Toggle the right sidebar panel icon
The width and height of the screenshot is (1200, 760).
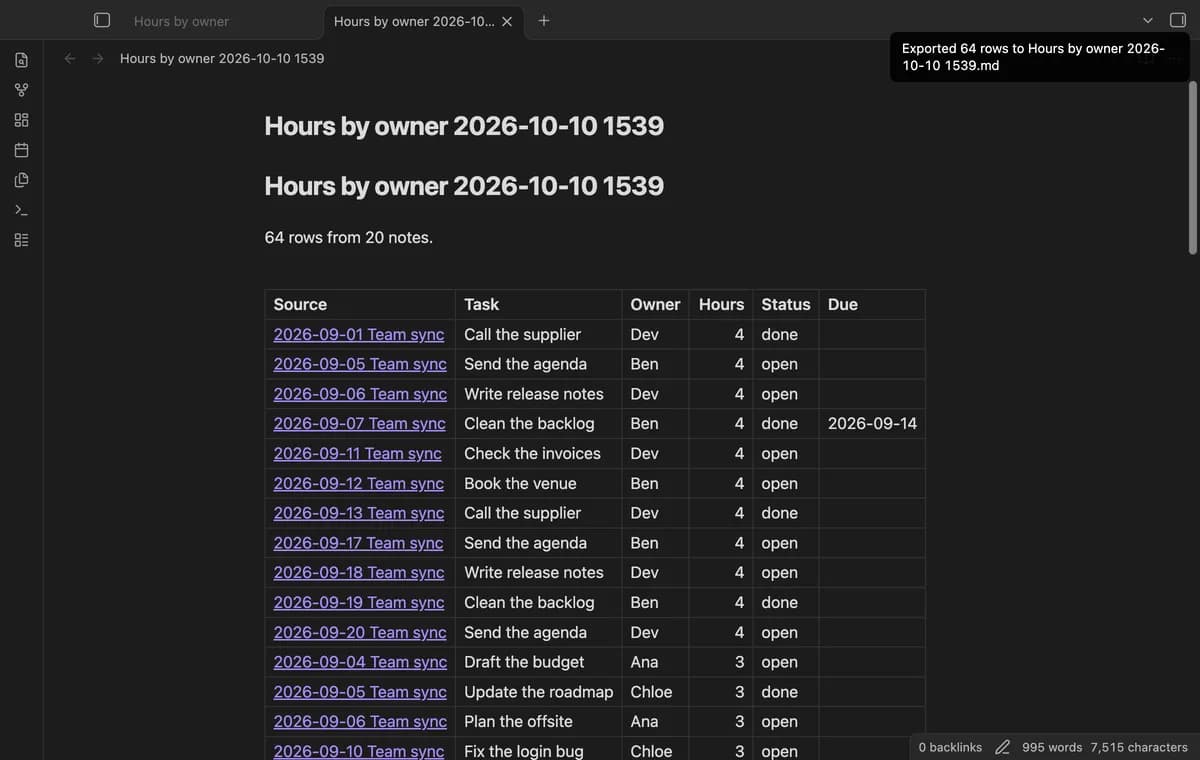(1178, 20)
